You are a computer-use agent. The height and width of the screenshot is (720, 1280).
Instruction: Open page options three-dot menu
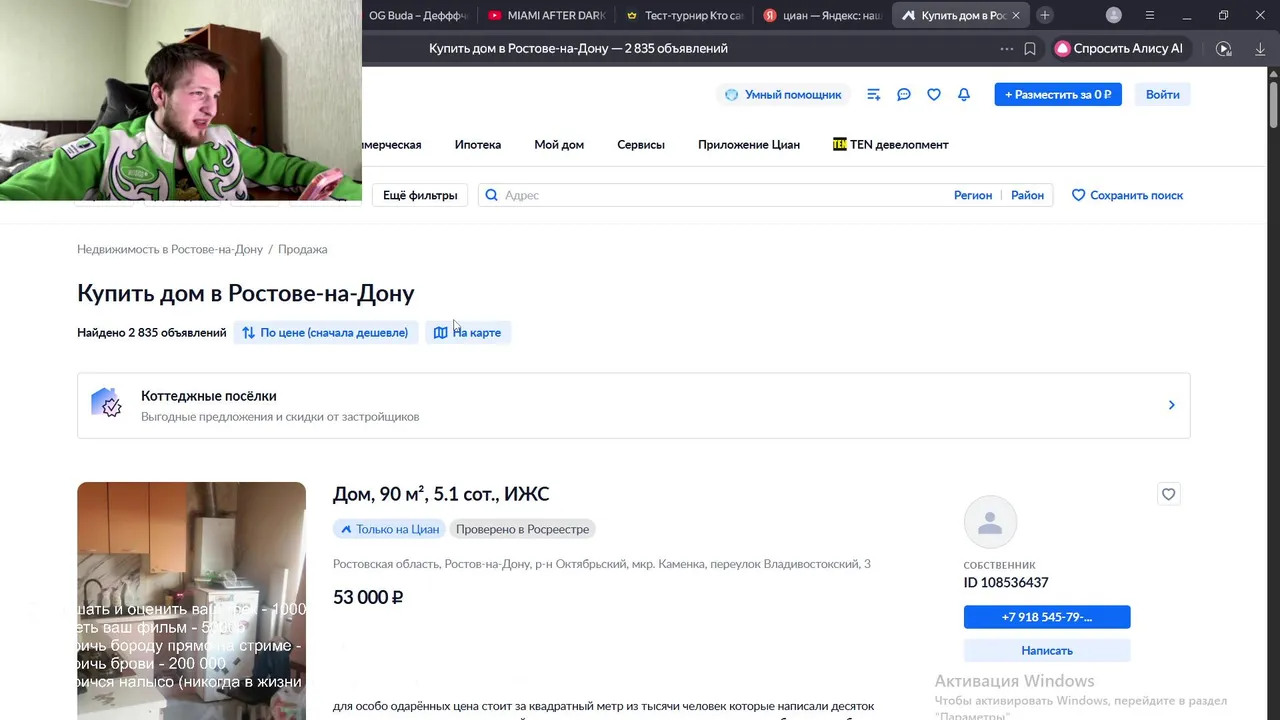coord(1006,48)
